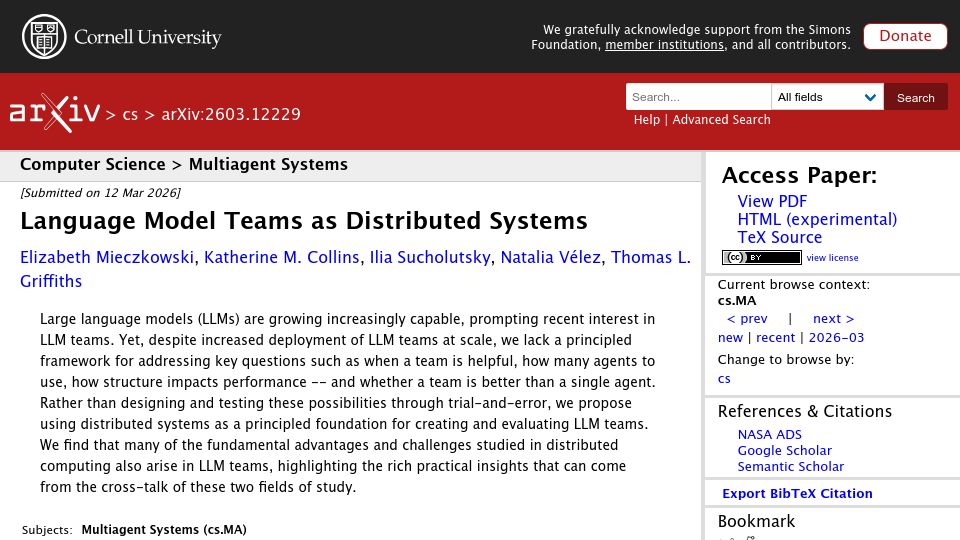Open HTML (experimental) version
This screenshot has width=960, height=540.
point(817,219)
